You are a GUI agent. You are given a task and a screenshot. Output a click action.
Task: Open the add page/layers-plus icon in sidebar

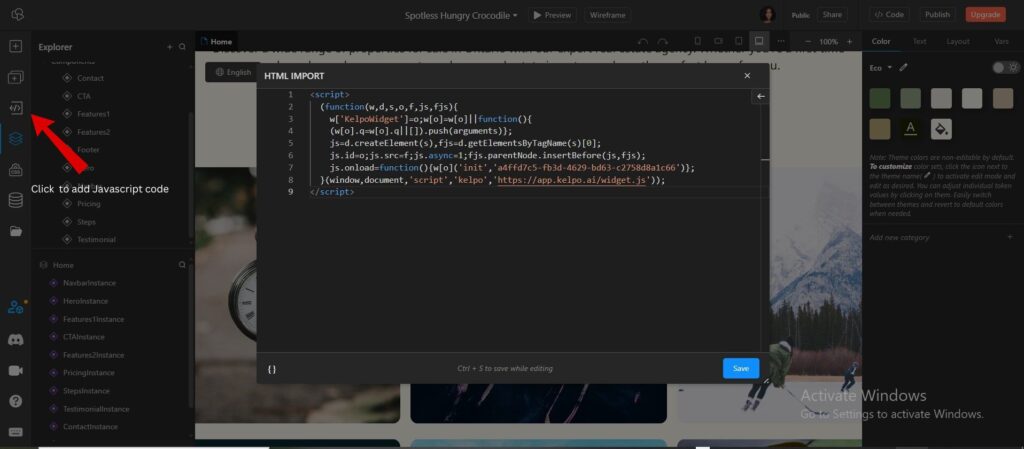(x=16, y=78)
